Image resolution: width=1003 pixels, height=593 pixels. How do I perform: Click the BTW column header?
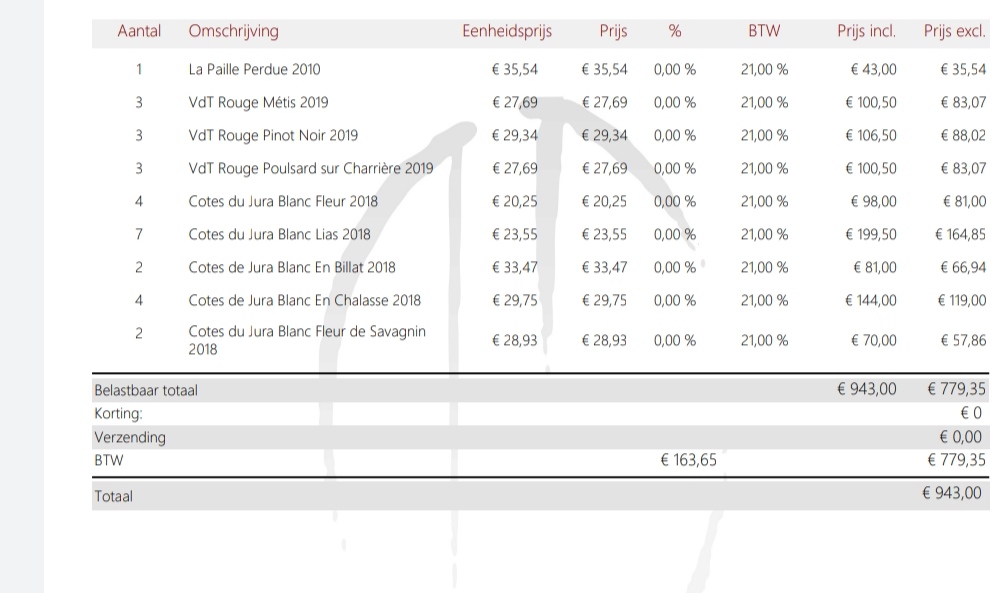763,31
